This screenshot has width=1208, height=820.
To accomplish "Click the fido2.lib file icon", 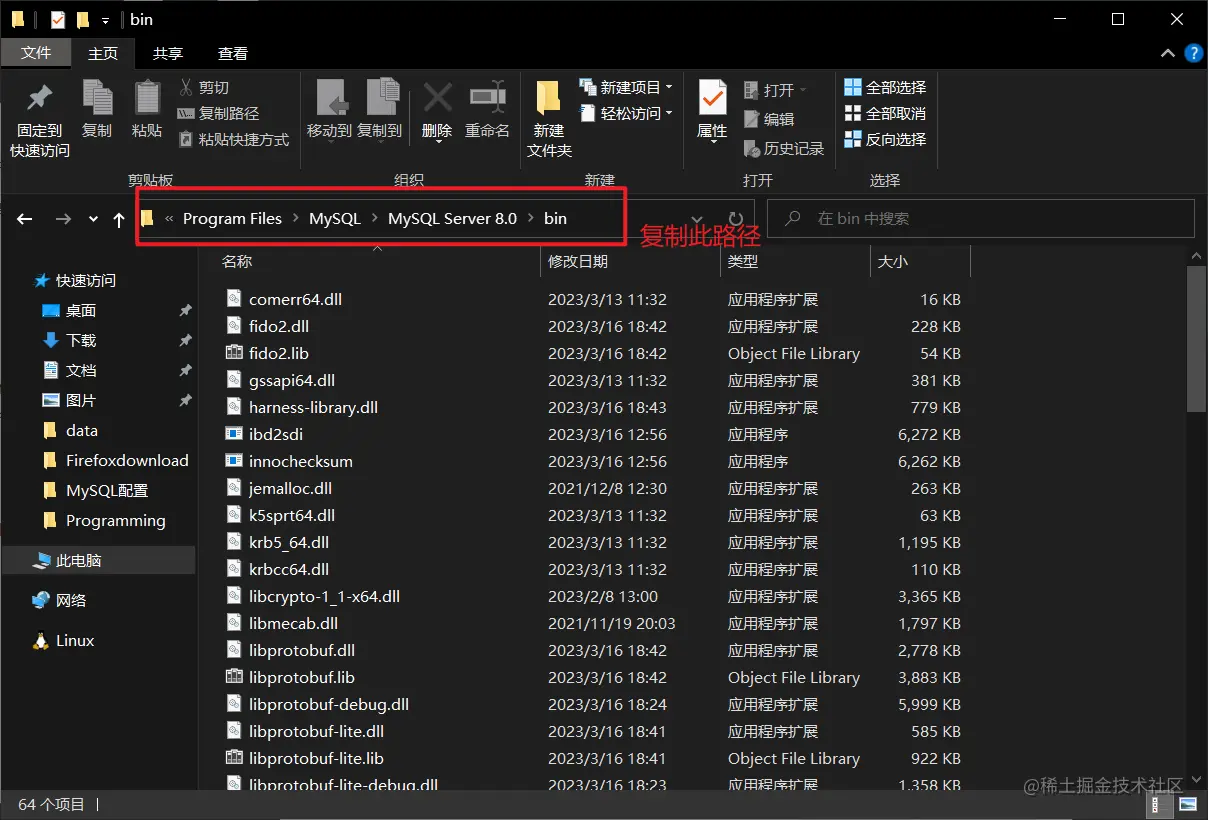I will [x=234, y=353].
